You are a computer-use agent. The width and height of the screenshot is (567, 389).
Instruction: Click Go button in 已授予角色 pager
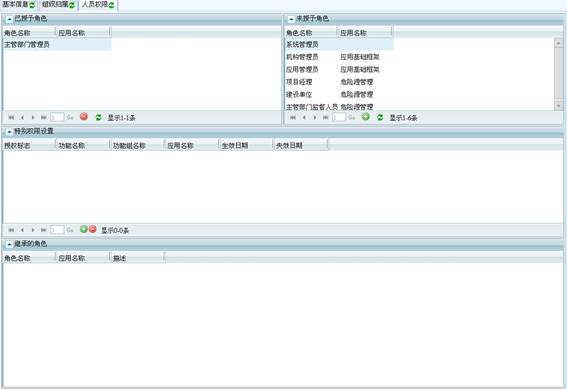pos(70,117)
